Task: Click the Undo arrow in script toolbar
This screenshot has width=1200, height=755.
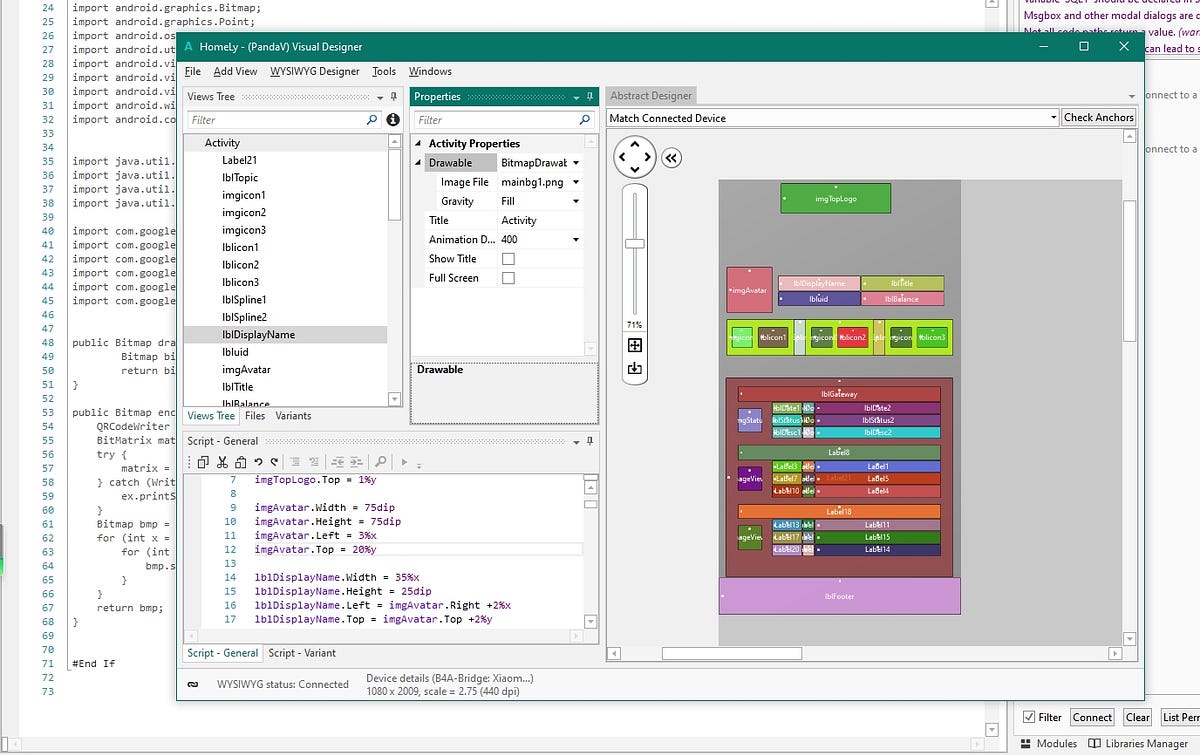Action: click(x=257, y=462)
